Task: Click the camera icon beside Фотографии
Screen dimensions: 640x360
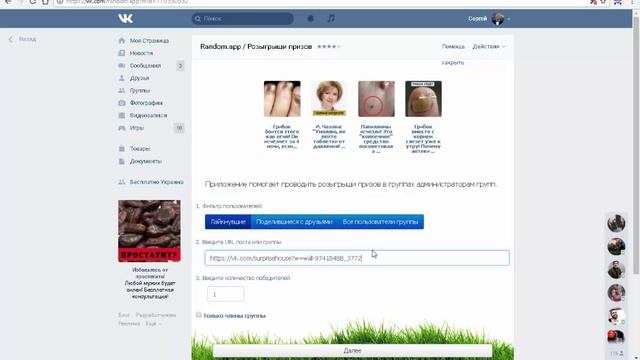Action: click(x=122, y=103)
